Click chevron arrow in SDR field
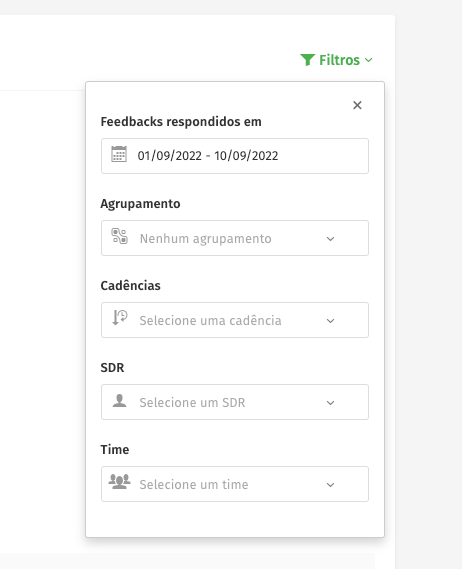Screen dimensions: 462x569 [330, 403]
